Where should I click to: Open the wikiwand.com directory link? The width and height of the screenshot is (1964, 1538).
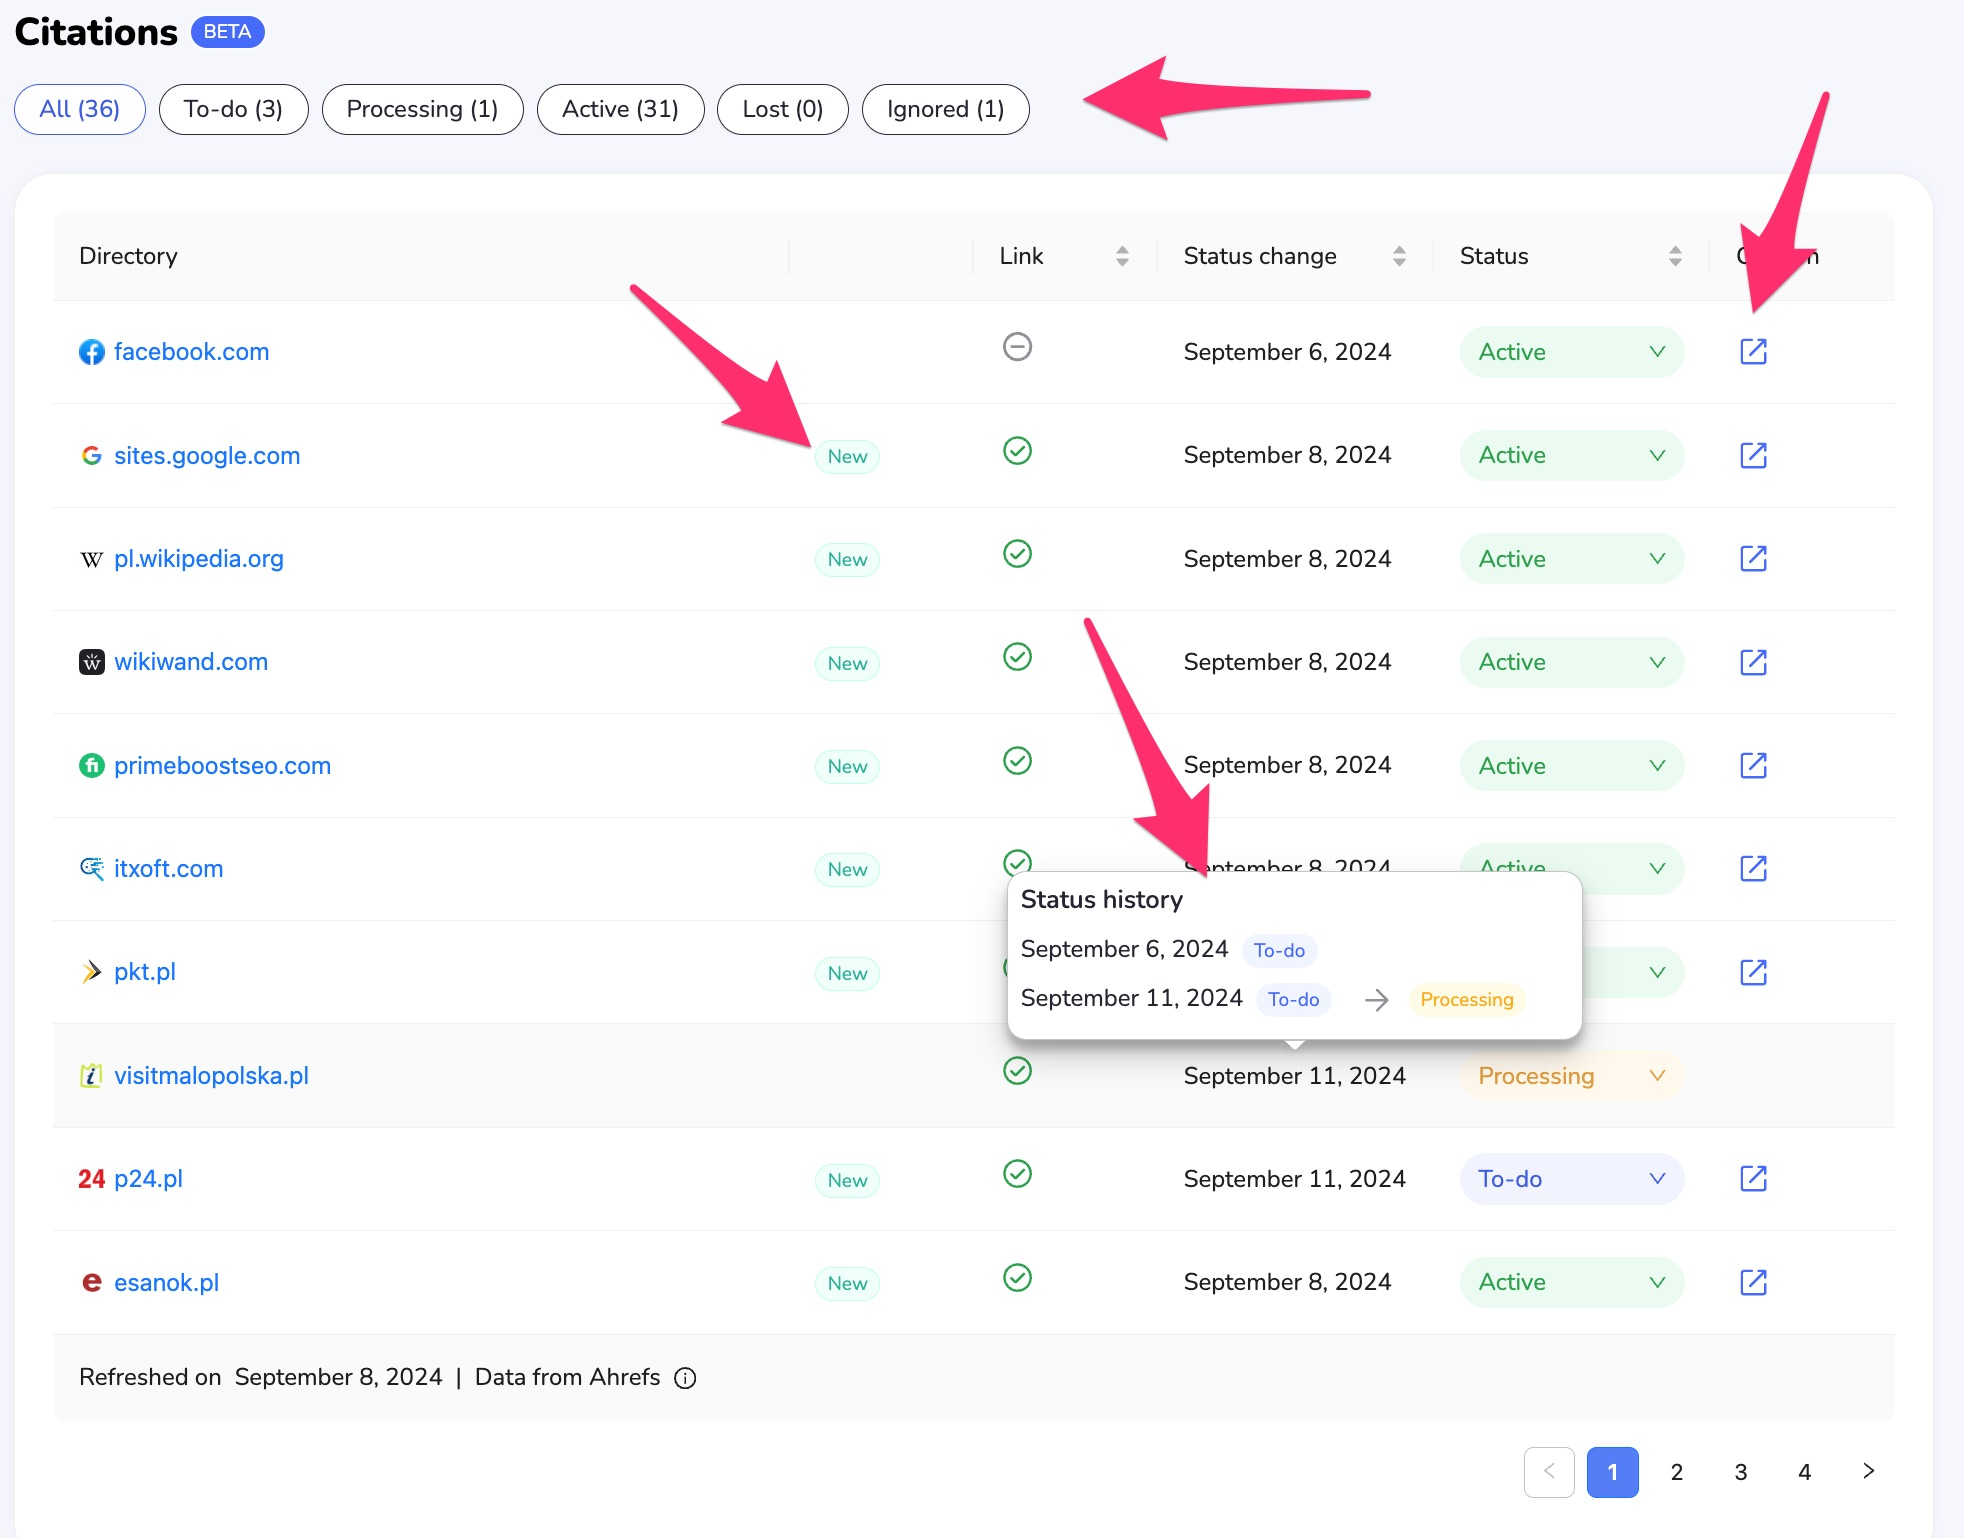click(191, 662)
